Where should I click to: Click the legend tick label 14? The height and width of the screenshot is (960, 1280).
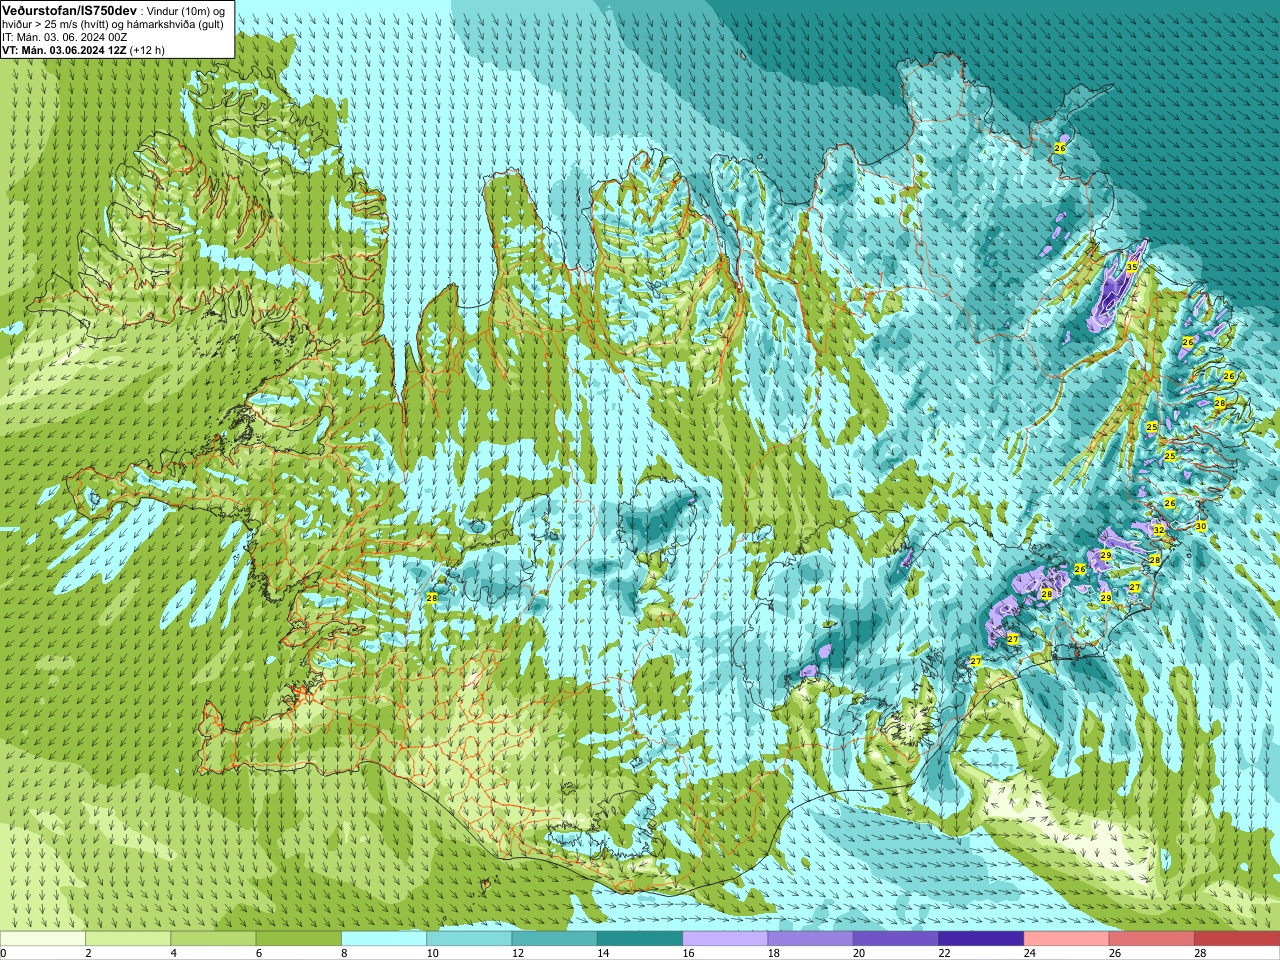pos(603,953)
